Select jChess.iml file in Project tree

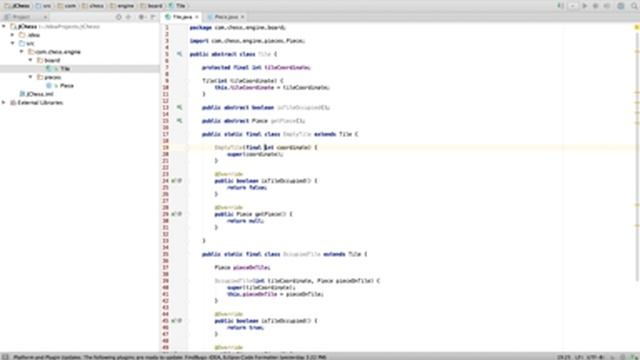point(36,94)
